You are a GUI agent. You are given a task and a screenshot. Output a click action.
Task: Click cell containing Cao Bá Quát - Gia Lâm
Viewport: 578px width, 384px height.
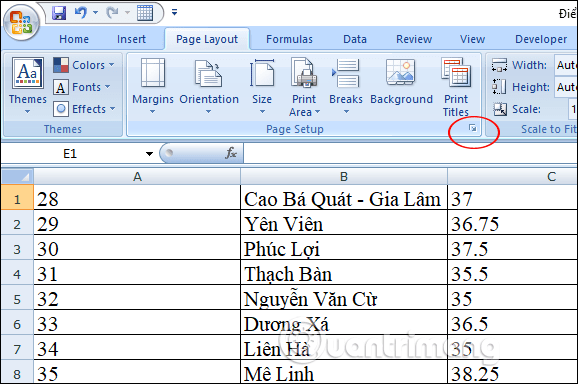(x=344, y=198)
